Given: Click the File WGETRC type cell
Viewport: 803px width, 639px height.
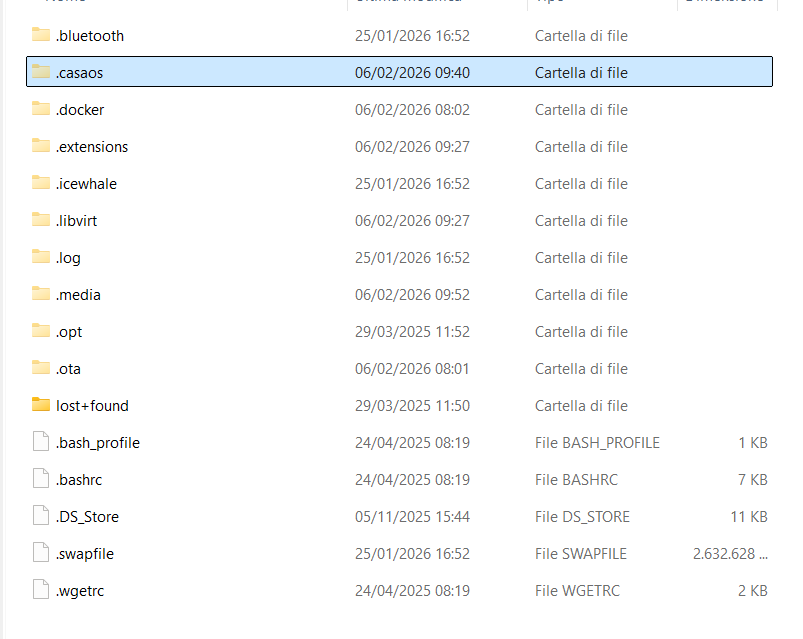Looking at the screenshot, I should coord(577,590).
